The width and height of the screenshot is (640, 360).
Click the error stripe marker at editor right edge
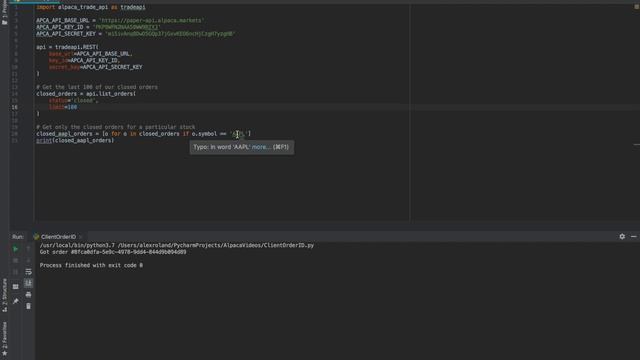(x=636, y=144)
